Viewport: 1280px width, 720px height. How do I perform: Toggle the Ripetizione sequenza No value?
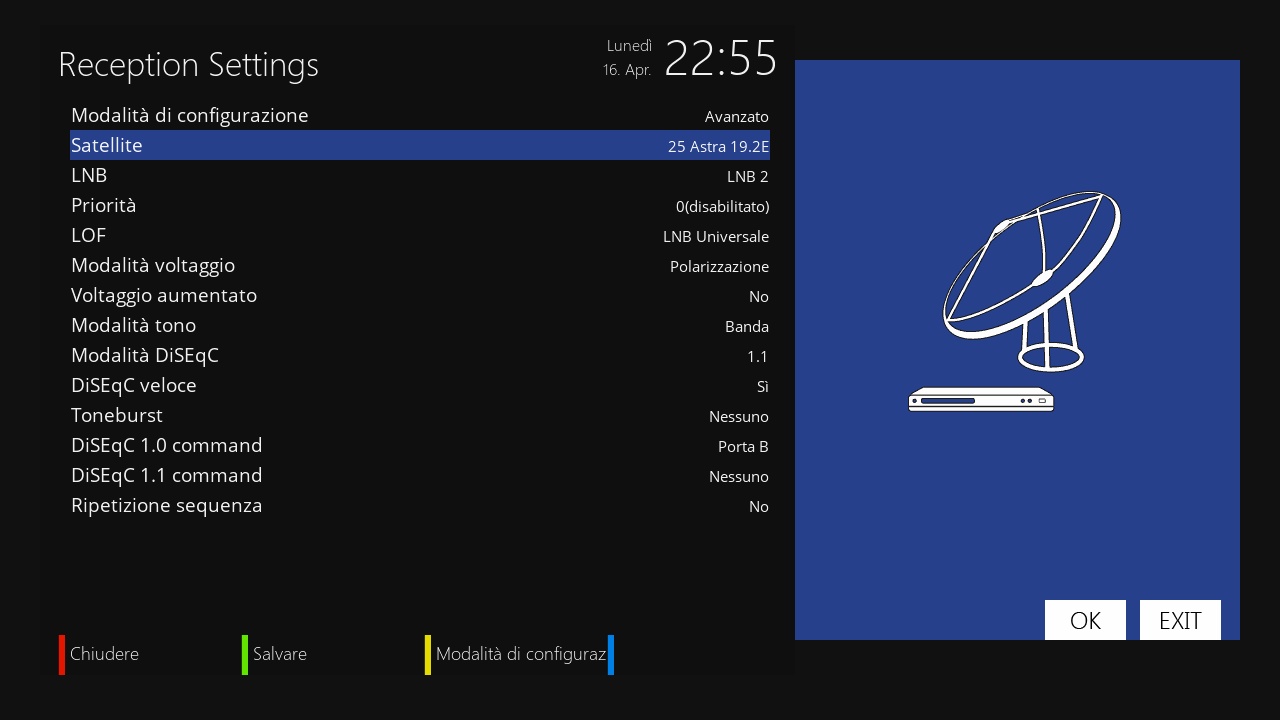[x=759, y=507]
